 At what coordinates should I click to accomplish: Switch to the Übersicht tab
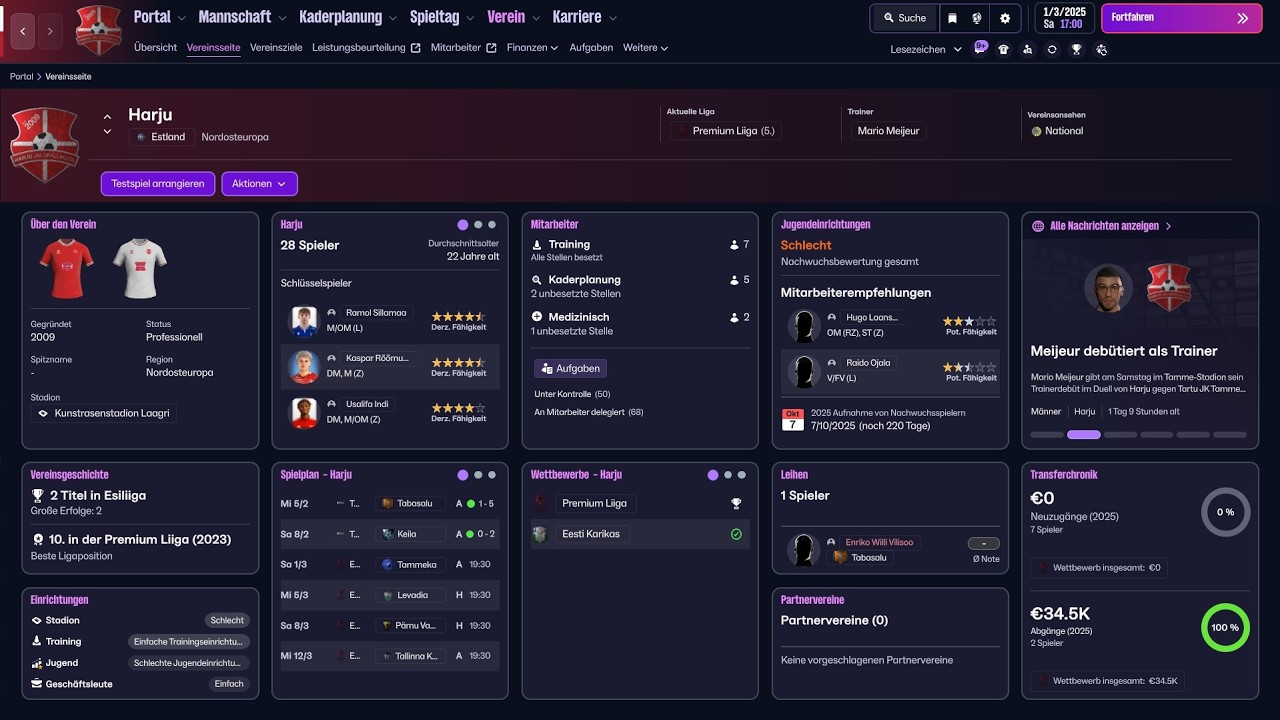(155, 48)
